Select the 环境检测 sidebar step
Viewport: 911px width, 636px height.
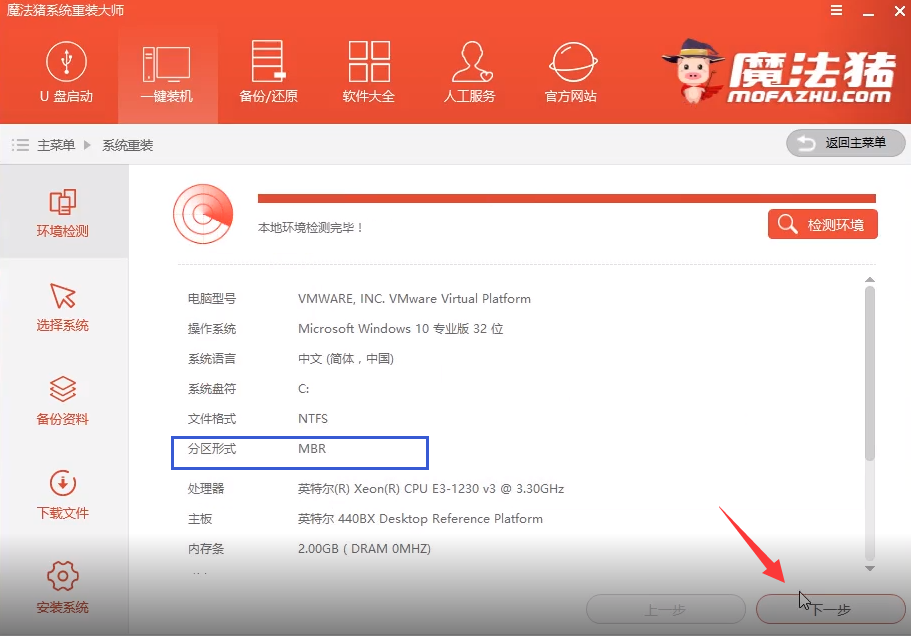point(63,212)
